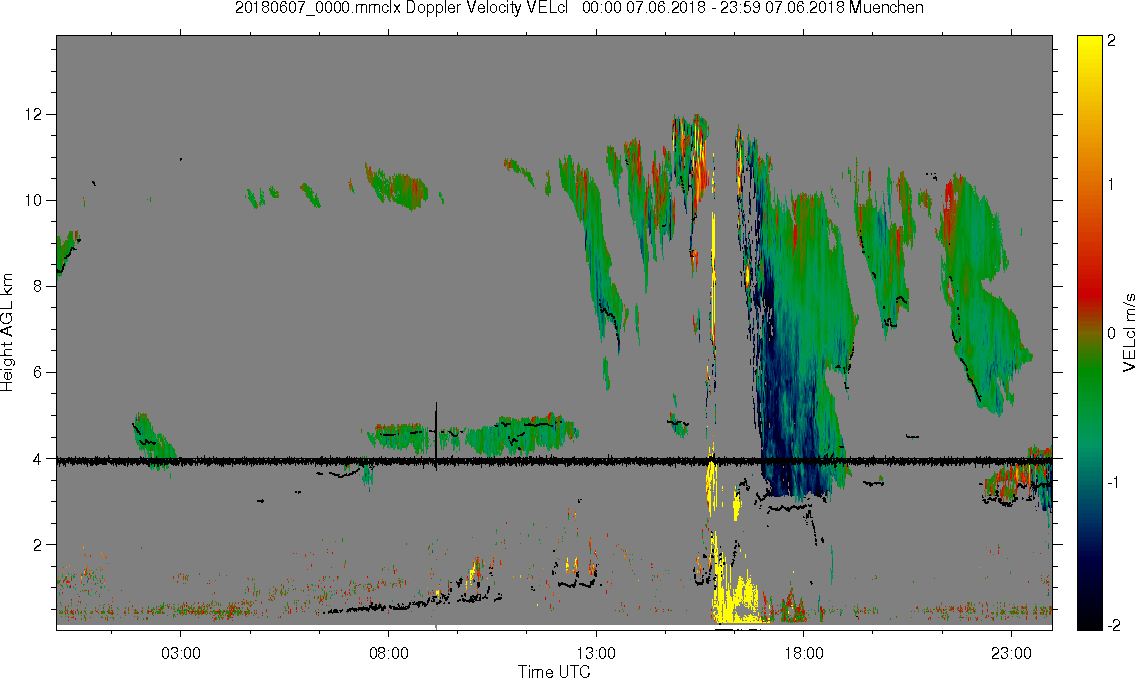The image size is (1135, 678).
Task: Click the 'Height AGL km' axis title
Action: 7,333
